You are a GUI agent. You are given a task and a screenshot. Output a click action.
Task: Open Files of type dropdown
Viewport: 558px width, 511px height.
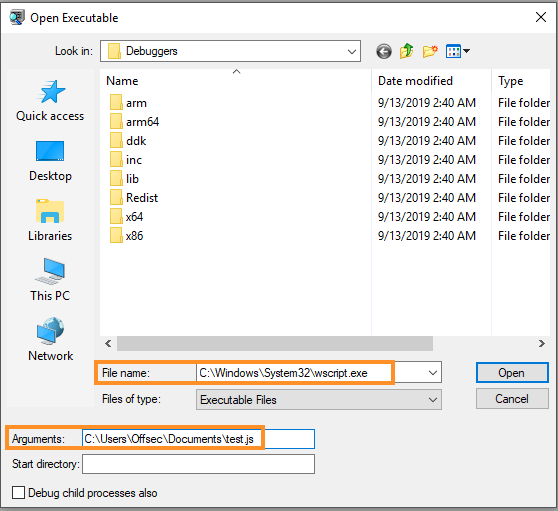(x=319, y=400)
